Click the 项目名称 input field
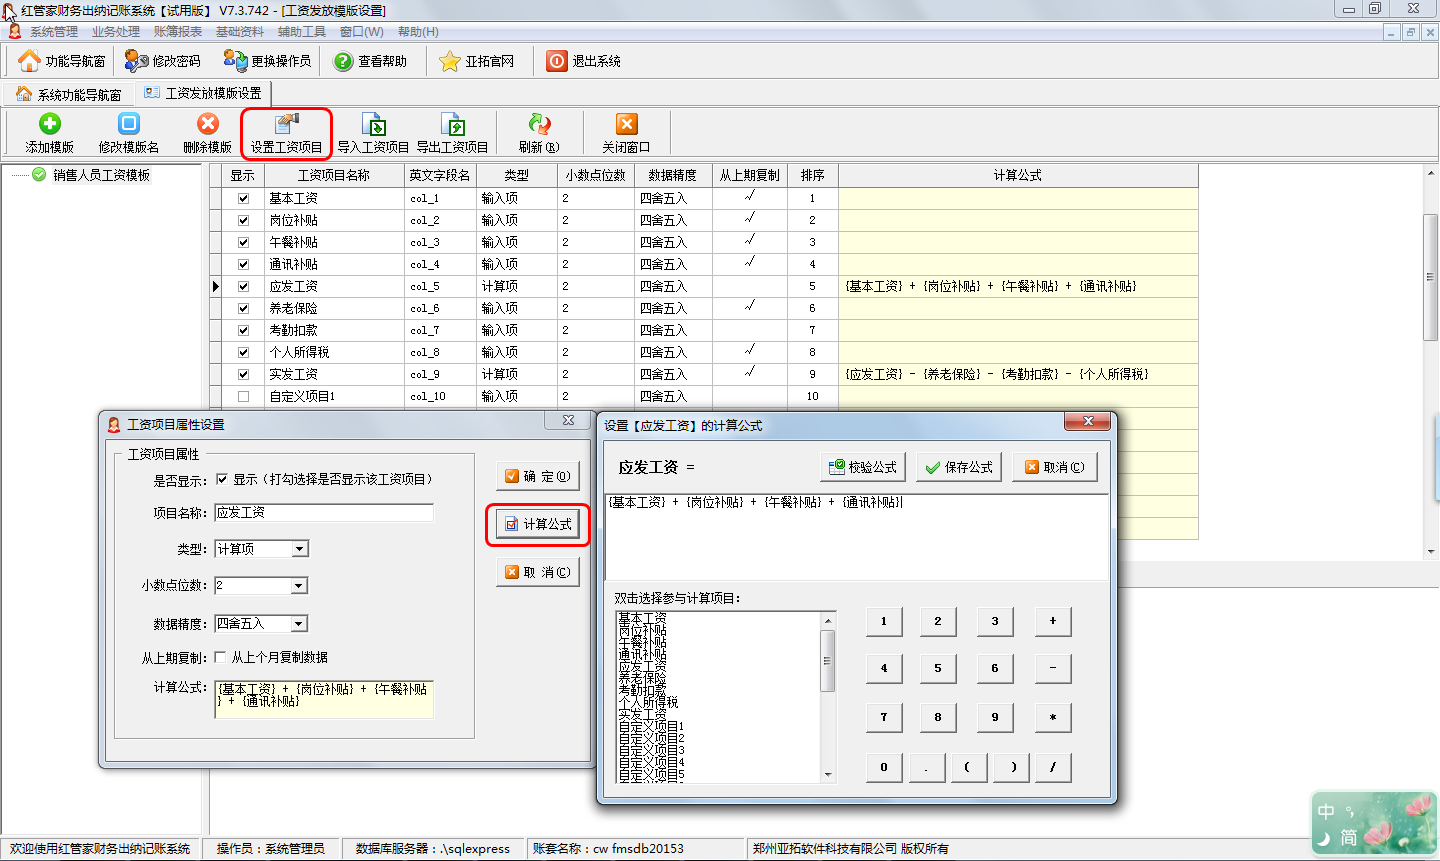Screen dimensions: 1440x861 pos(324,512)
